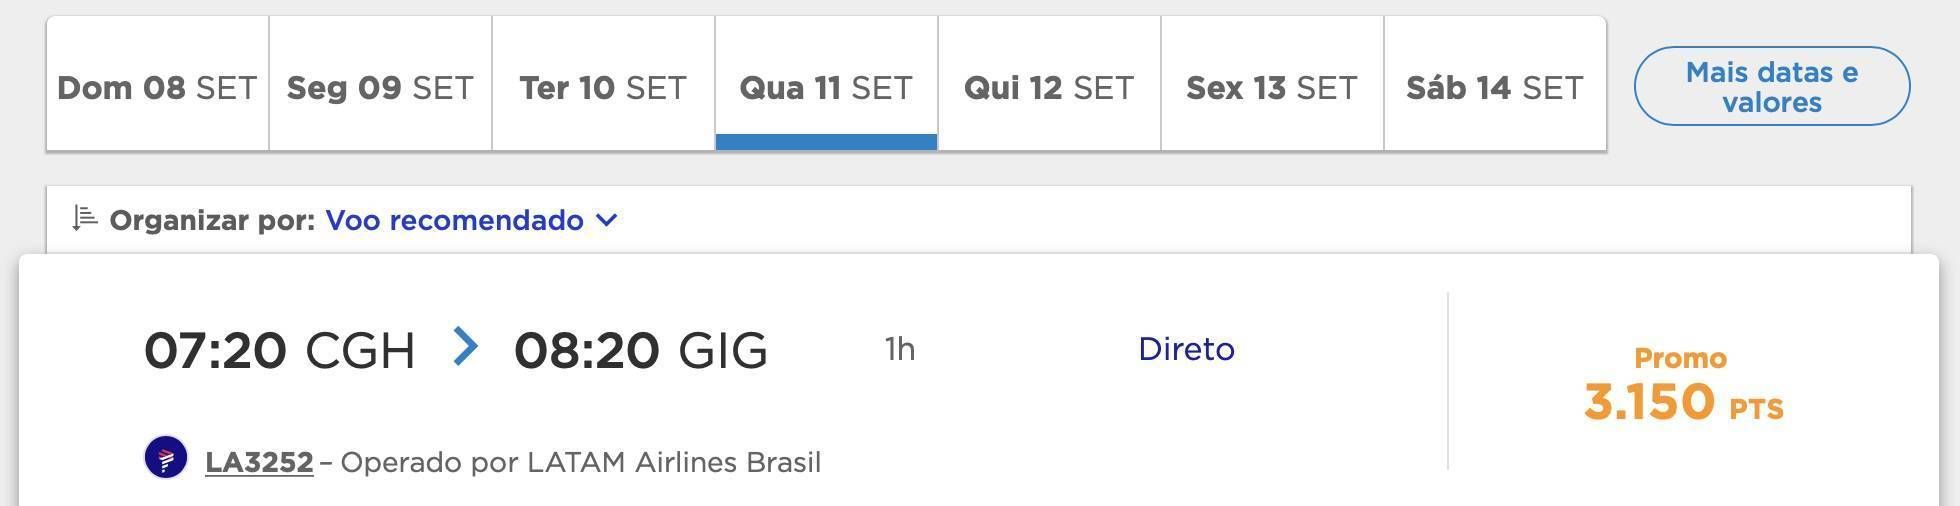This screenshot has height=506, width=1960.
Task: Open Mais datas e valores
Action: pos(1772,86)
